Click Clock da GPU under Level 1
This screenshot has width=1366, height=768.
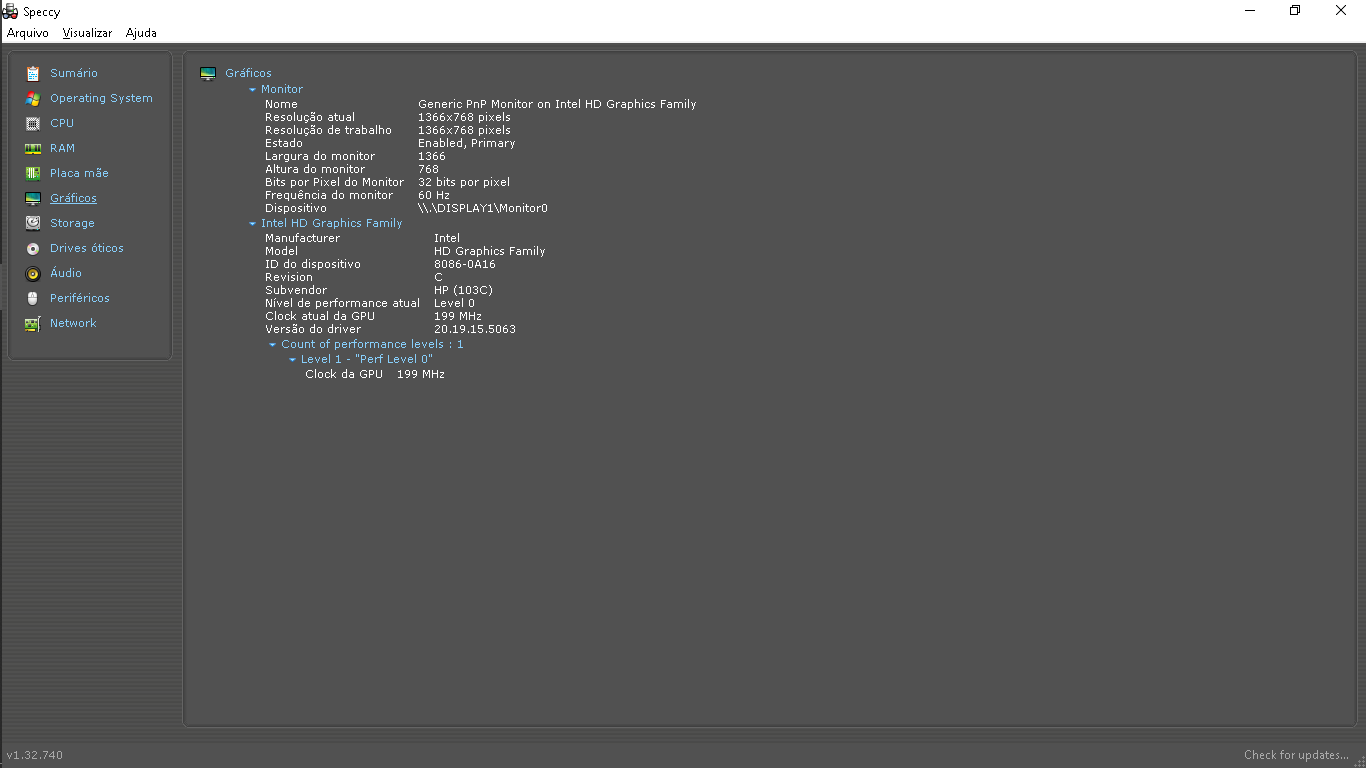tap(344, 374)
